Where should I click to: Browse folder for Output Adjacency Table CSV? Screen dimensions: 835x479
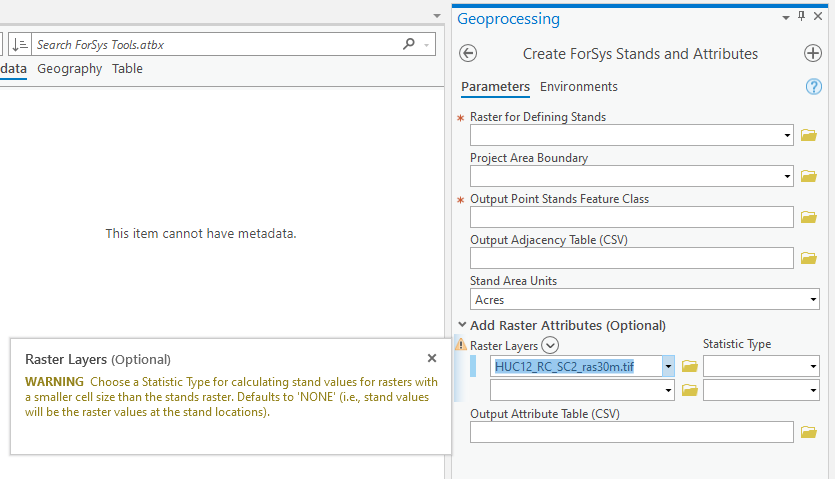809,258
